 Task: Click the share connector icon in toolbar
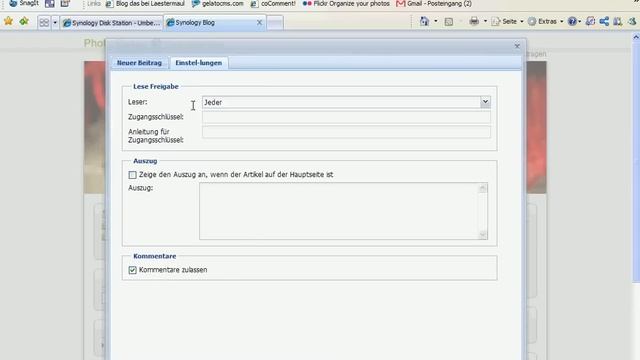click(x=604, y=21)
